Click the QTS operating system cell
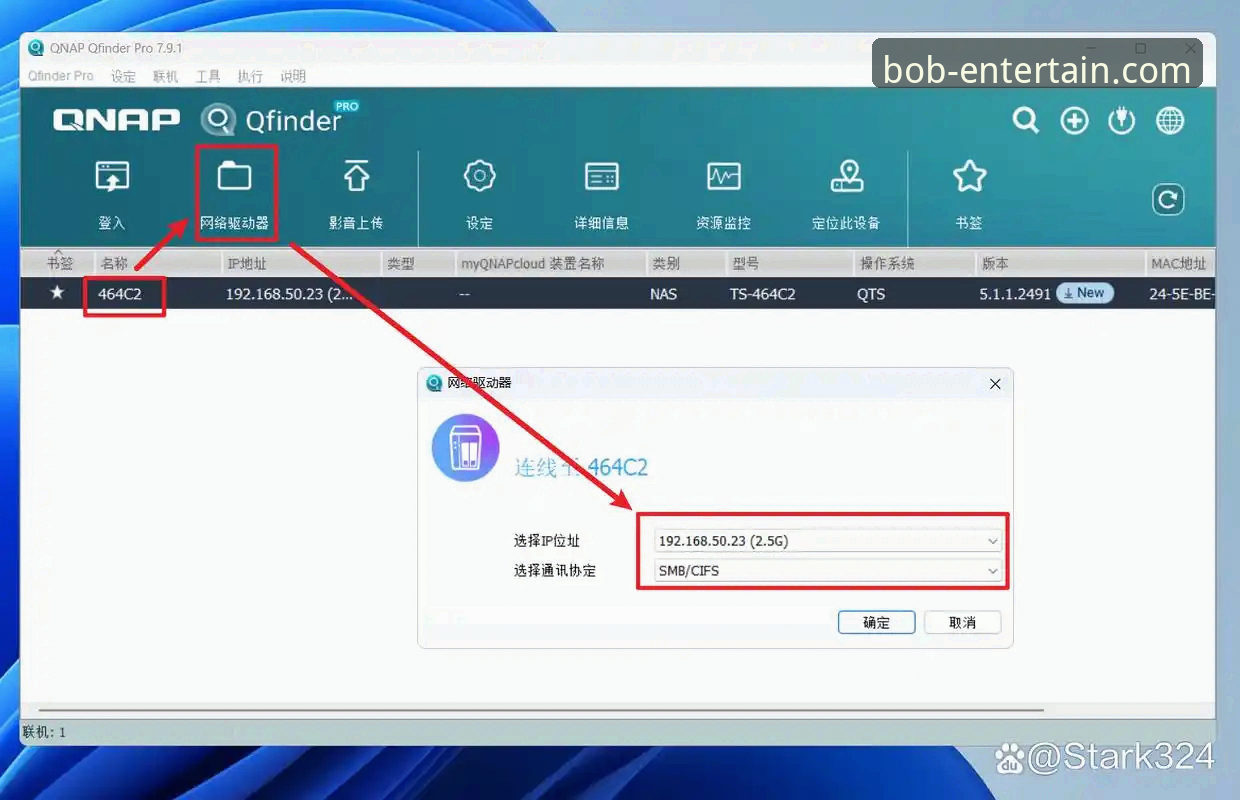 coord(871,294)
